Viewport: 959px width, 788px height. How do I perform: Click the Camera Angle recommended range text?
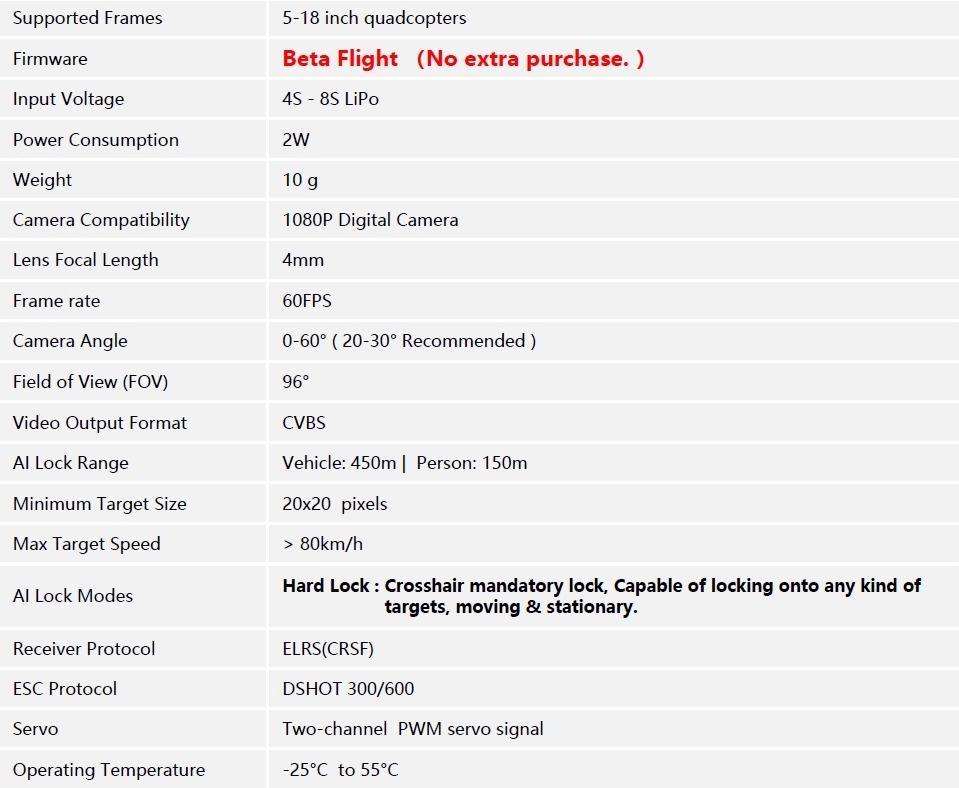[x=409, y=341]
